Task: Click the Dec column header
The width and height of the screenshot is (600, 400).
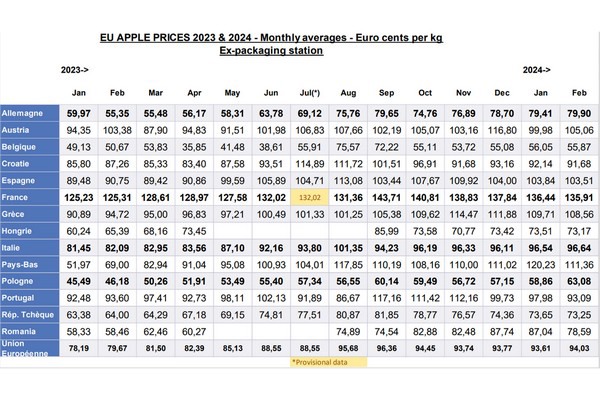Action: [x=504, y=92]
